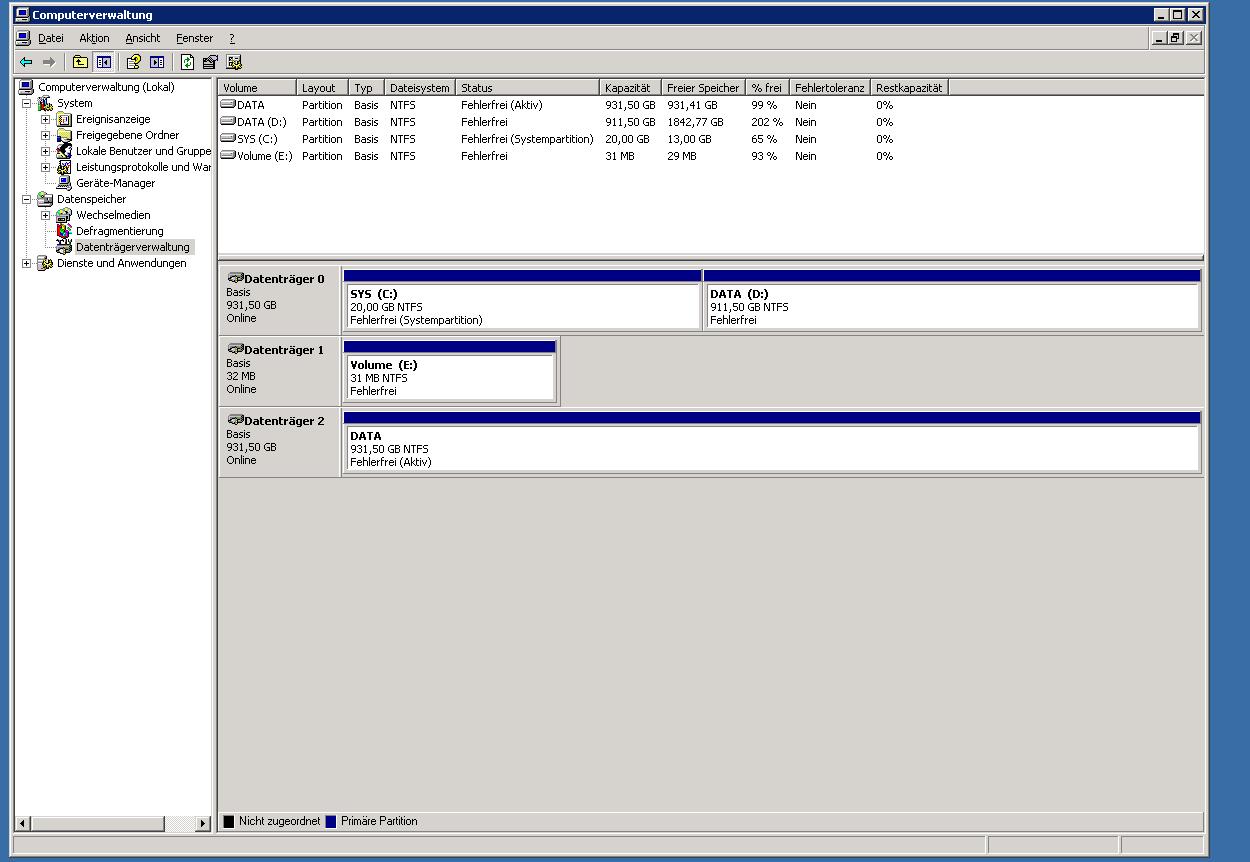Select the DATA (D:) row in volume list
Image resolution: width=1250 pixels, height=862 pixels.
tap(710, 122)
